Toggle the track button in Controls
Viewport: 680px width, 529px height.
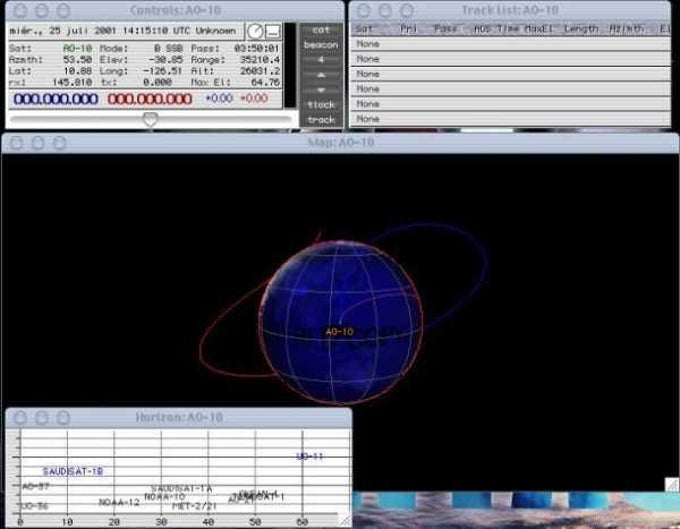321,120
